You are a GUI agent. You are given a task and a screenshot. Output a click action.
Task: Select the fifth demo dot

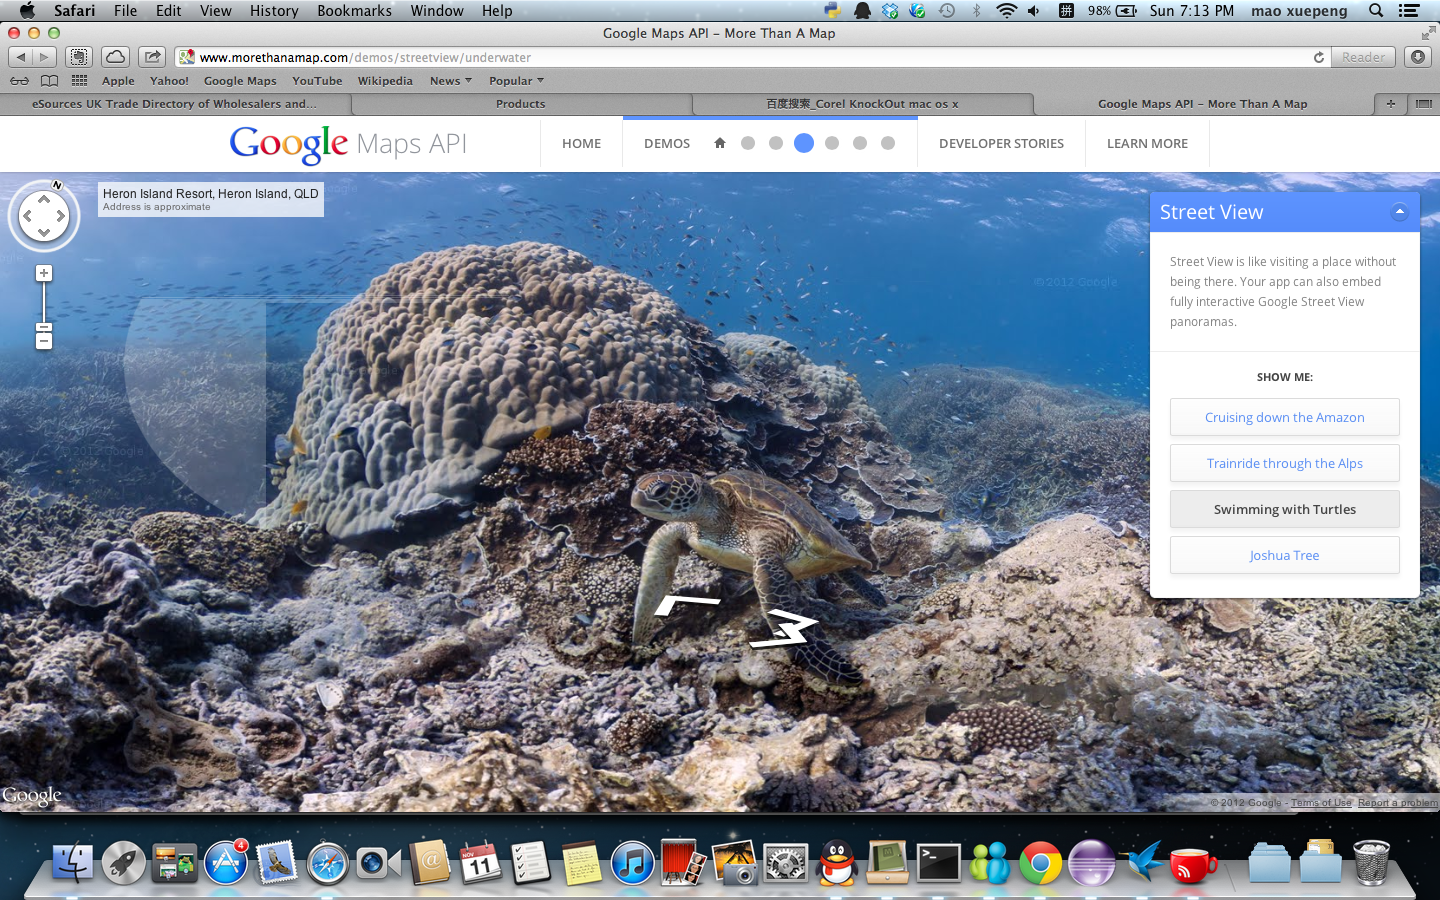pos(860,143)
